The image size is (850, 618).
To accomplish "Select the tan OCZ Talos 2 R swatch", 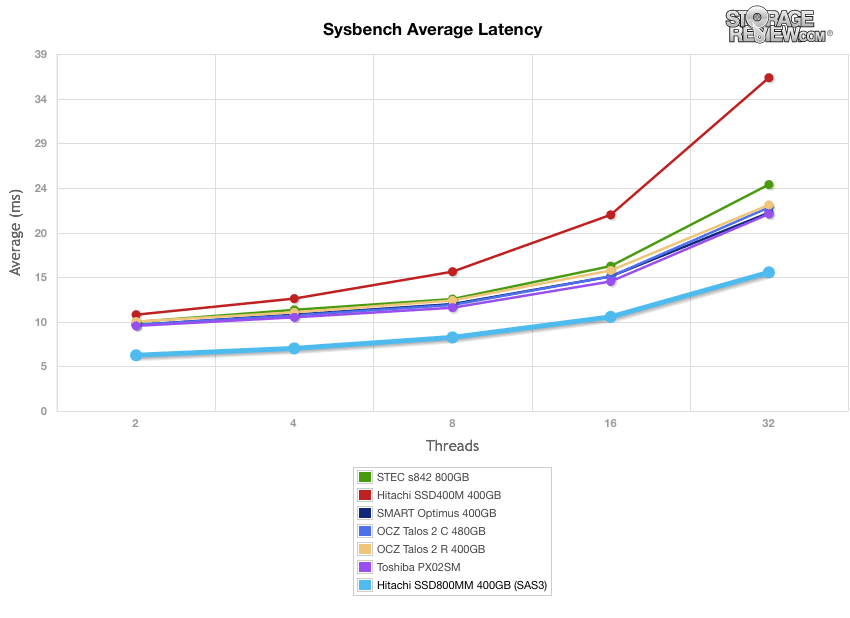I will tap(365, 549).
